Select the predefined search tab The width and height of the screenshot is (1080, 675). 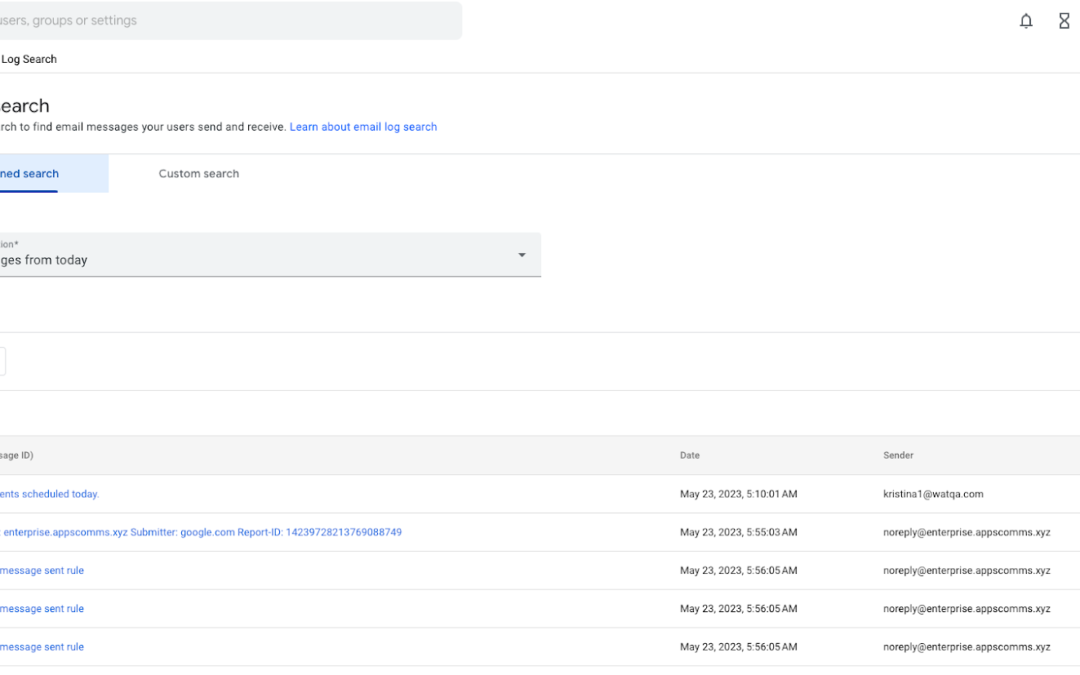point(54,174)
